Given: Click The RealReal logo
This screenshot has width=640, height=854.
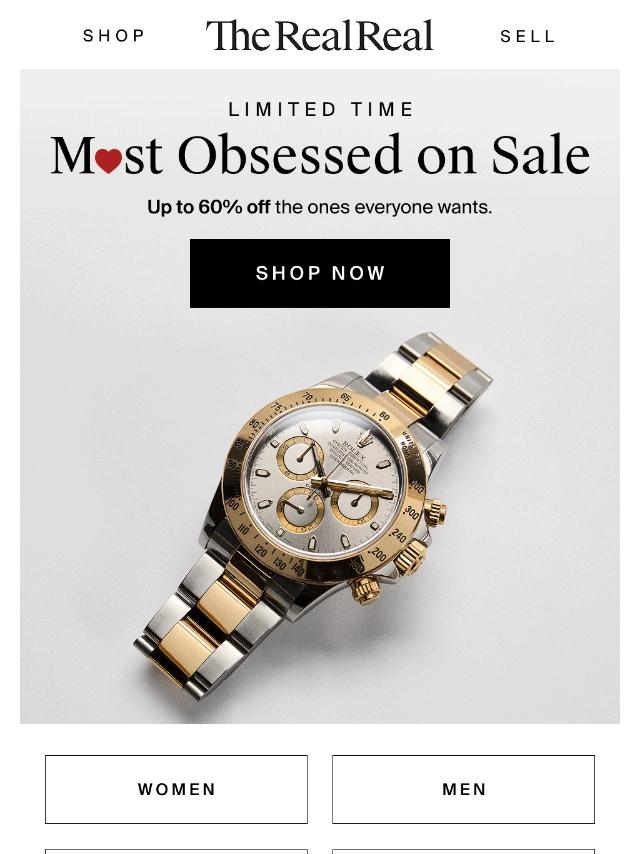Looking at the screenshot, I should pyautogui.click(x=320, y=35).
